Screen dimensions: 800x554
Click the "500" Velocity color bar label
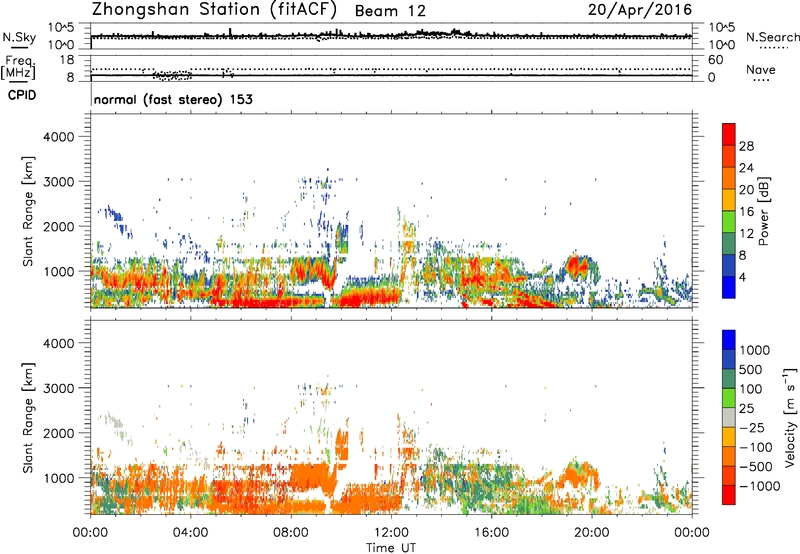pos(751,370)
